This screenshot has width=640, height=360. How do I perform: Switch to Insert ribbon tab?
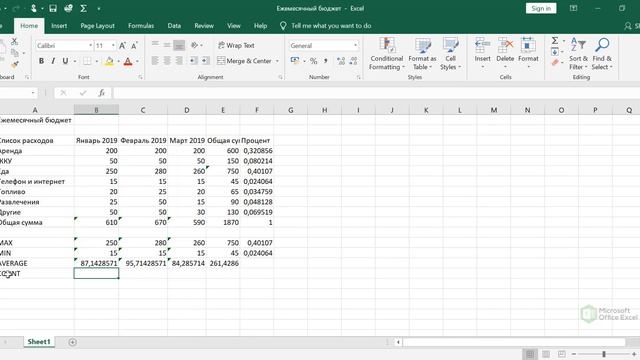[59, 26]
